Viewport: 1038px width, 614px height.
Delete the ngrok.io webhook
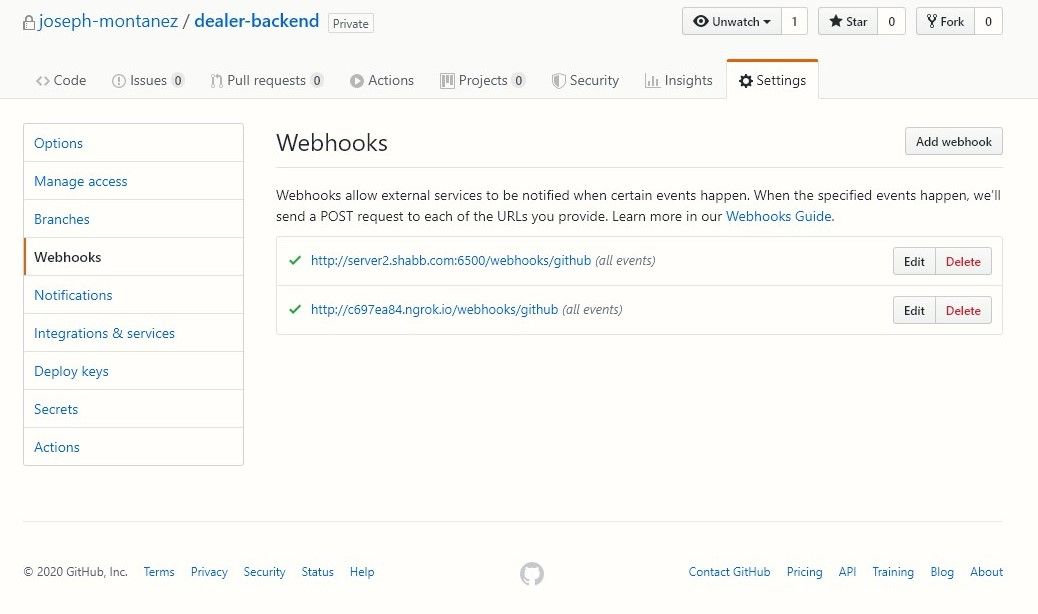click(963, 310)
